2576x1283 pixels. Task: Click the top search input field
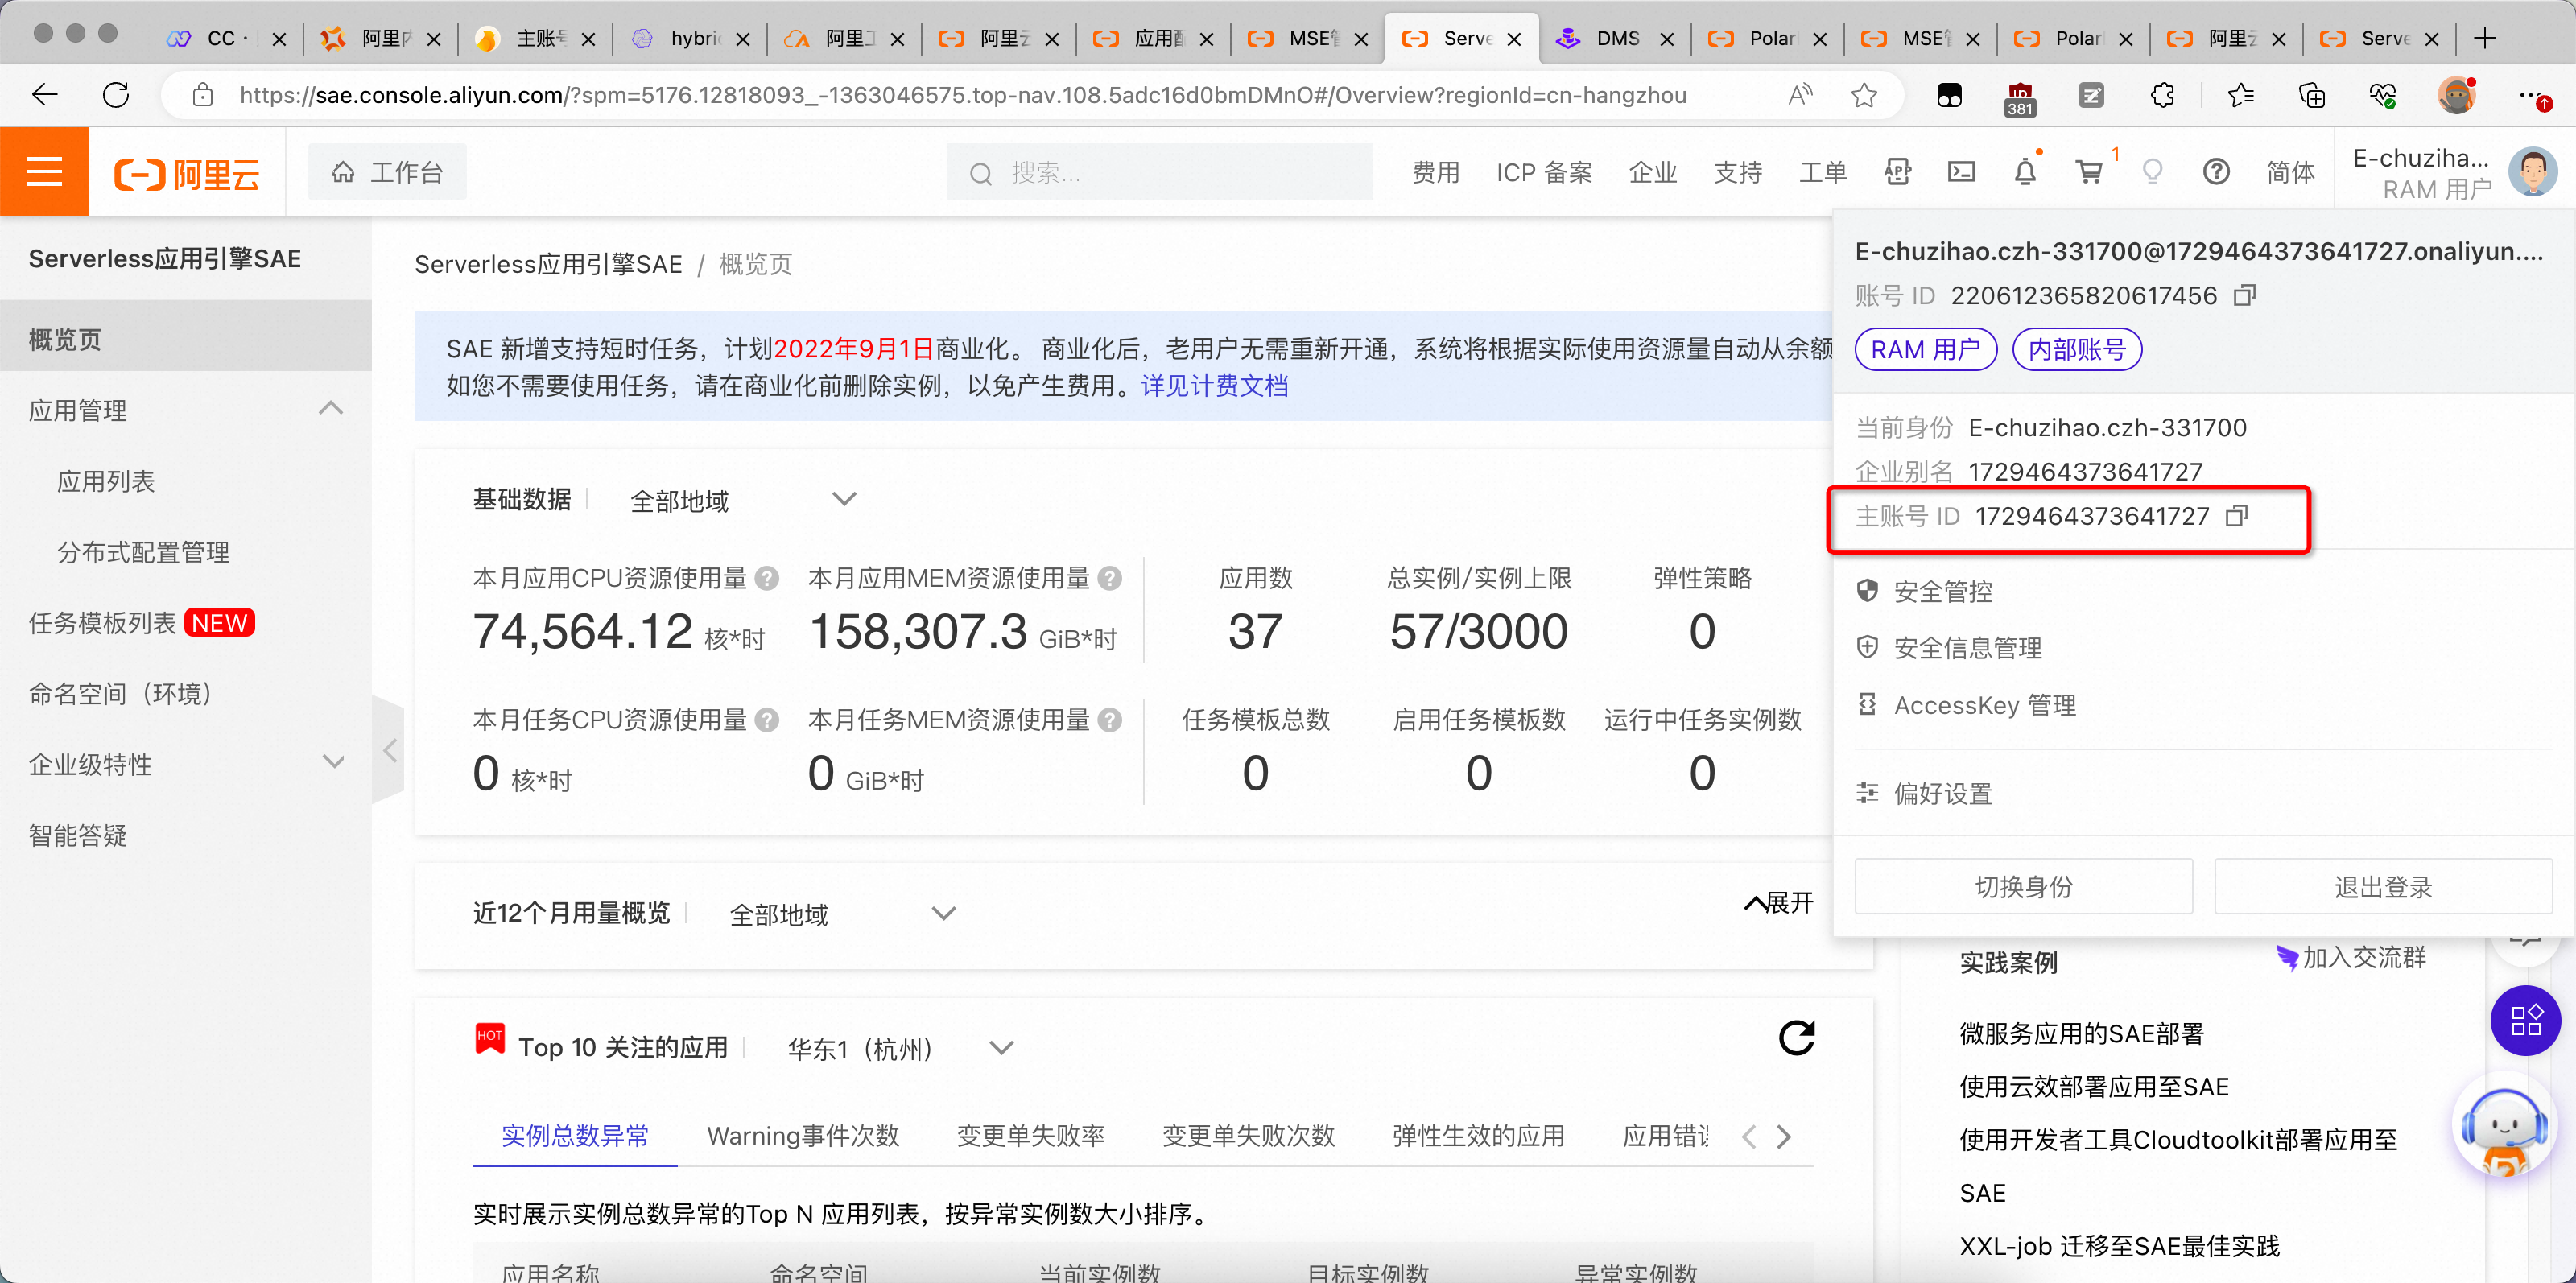(1160, 173)
